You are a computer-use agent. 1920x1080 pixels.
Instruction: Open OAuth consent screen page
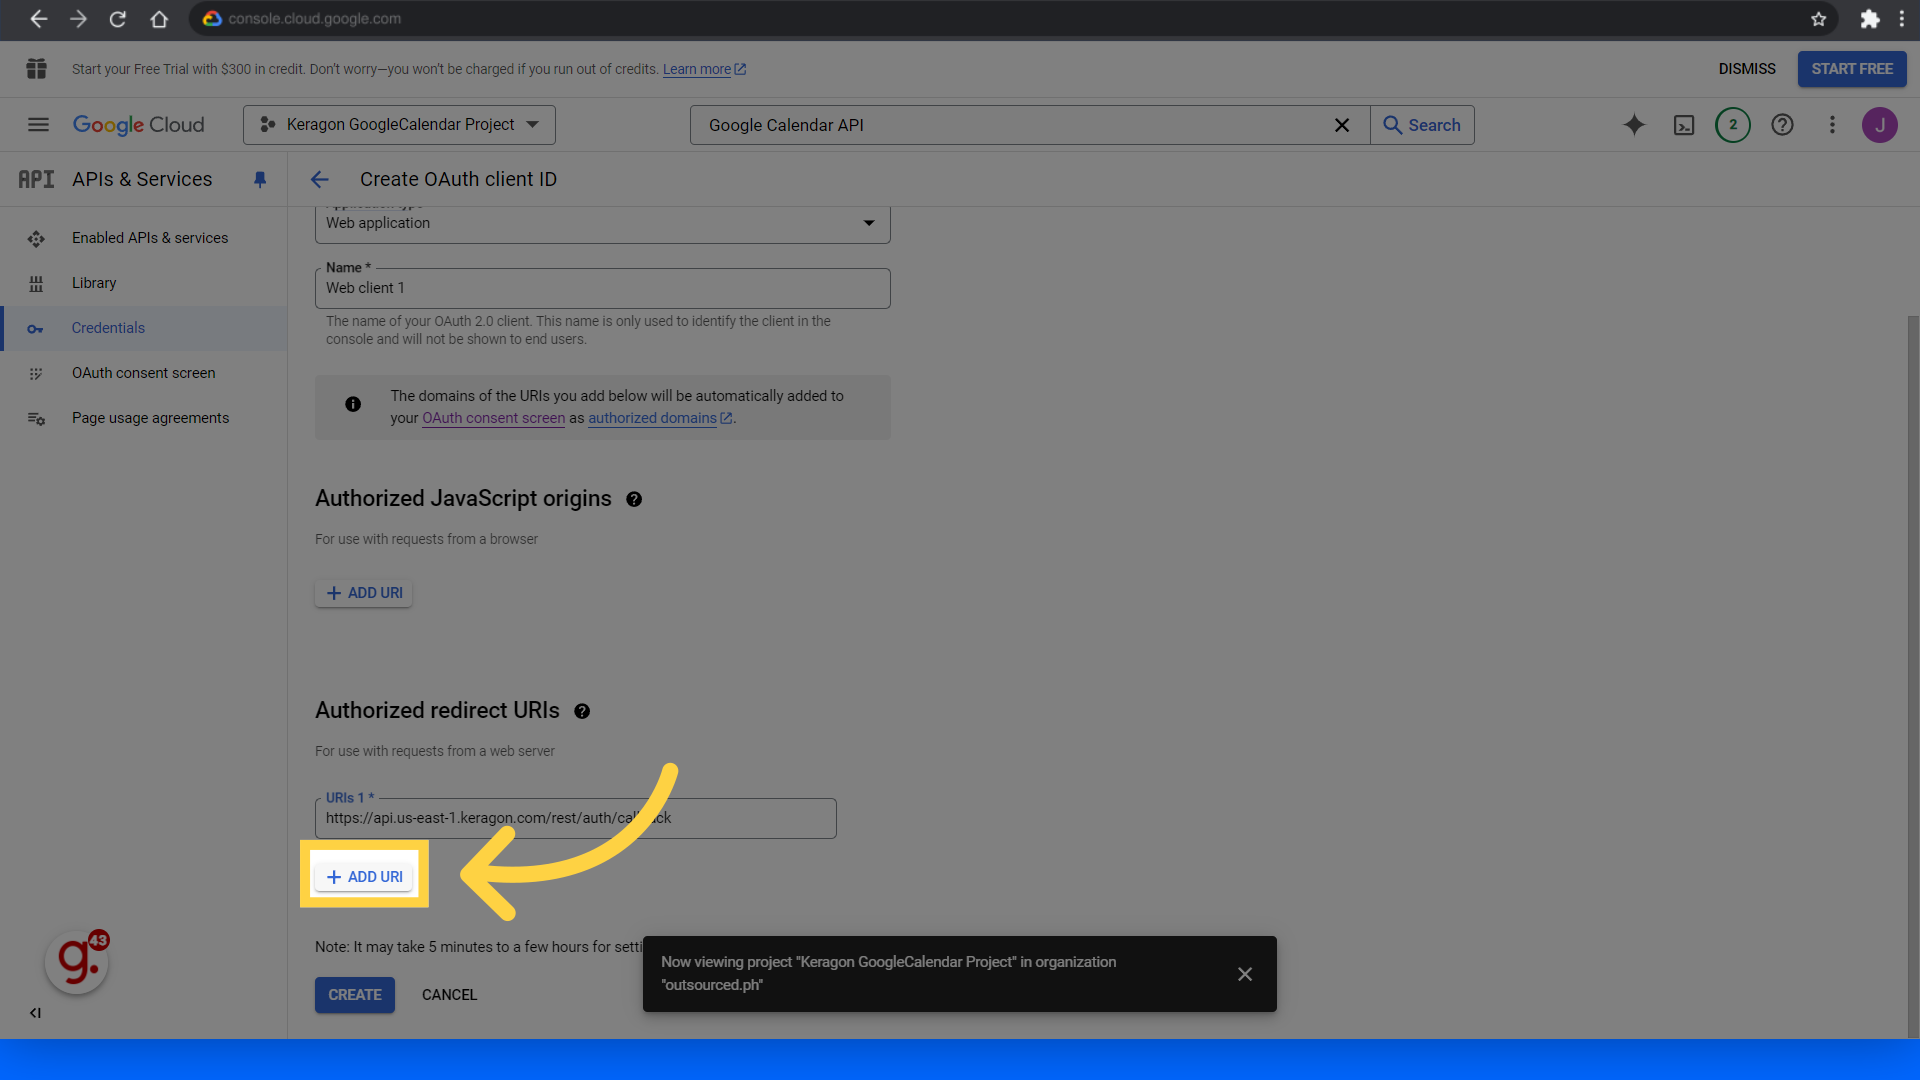[x=144, y=373]
